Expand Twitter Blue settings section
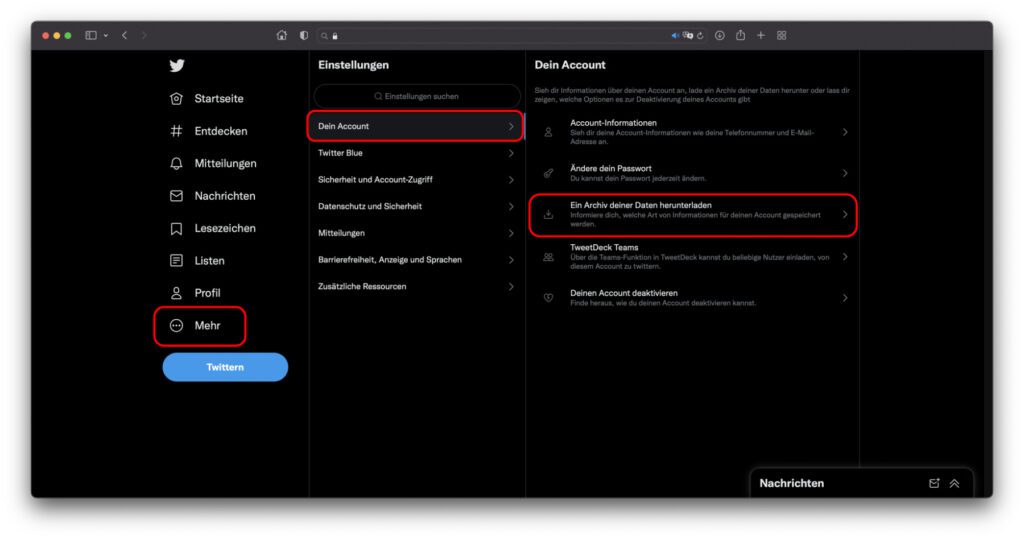Viewport: 1024px width, 539px height. click(x=415, y=153)
